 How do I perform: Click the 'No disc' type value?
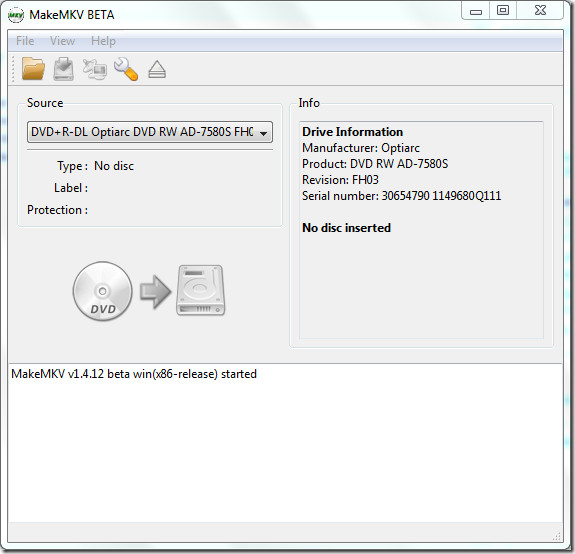(114, 166)
